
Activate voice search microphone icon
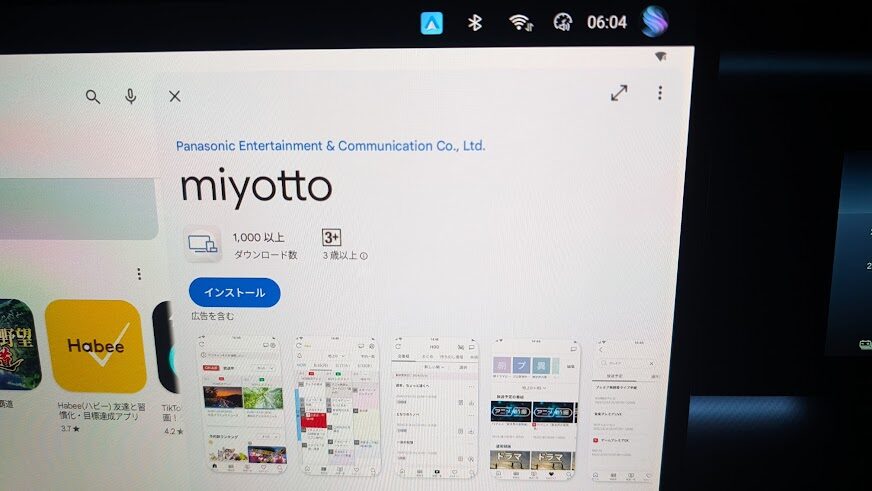click(131, 96)
